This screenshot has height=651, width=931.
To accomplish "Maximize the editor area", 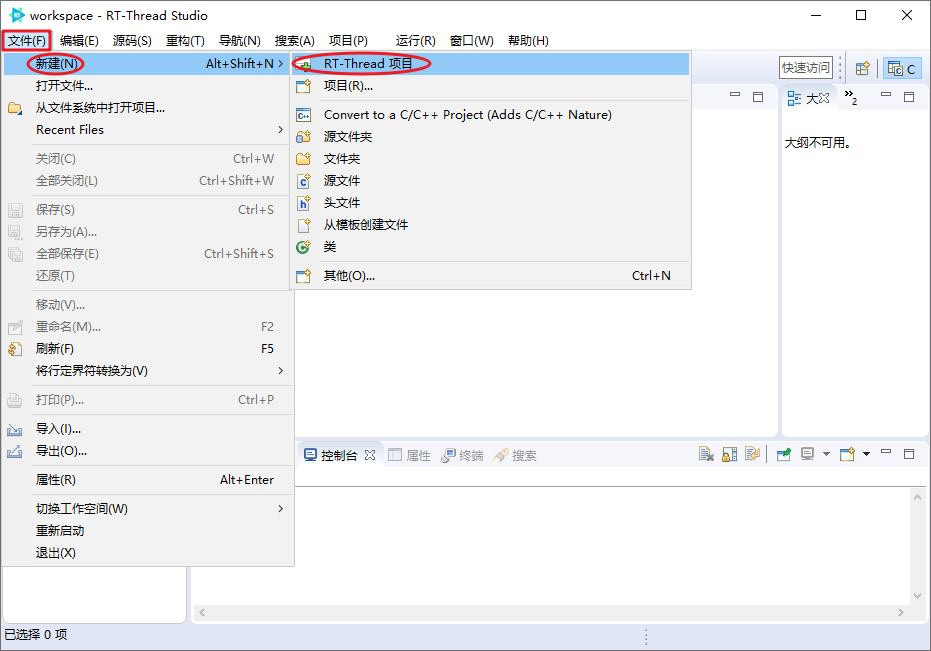I will (758, 97).
